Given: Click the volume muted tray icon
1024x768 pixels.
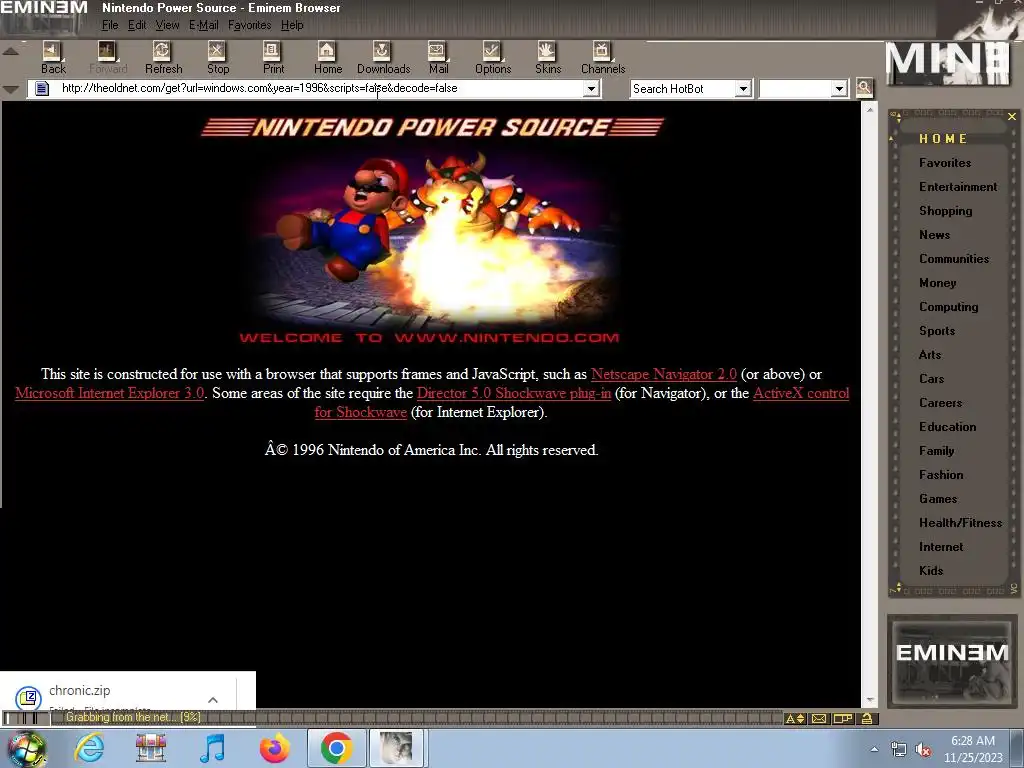Looking at the screenshot, I should tap(923, 750).
